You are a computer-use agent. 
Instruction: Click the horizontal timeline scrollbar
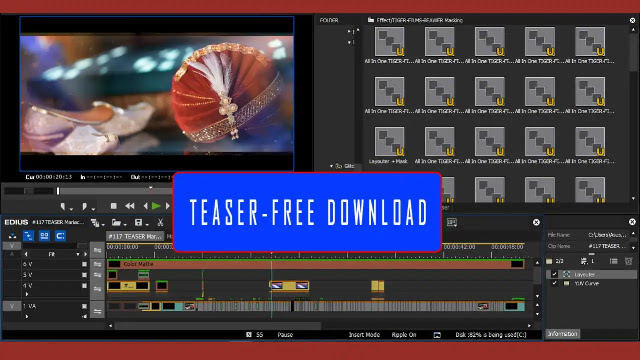coord(218,325)
